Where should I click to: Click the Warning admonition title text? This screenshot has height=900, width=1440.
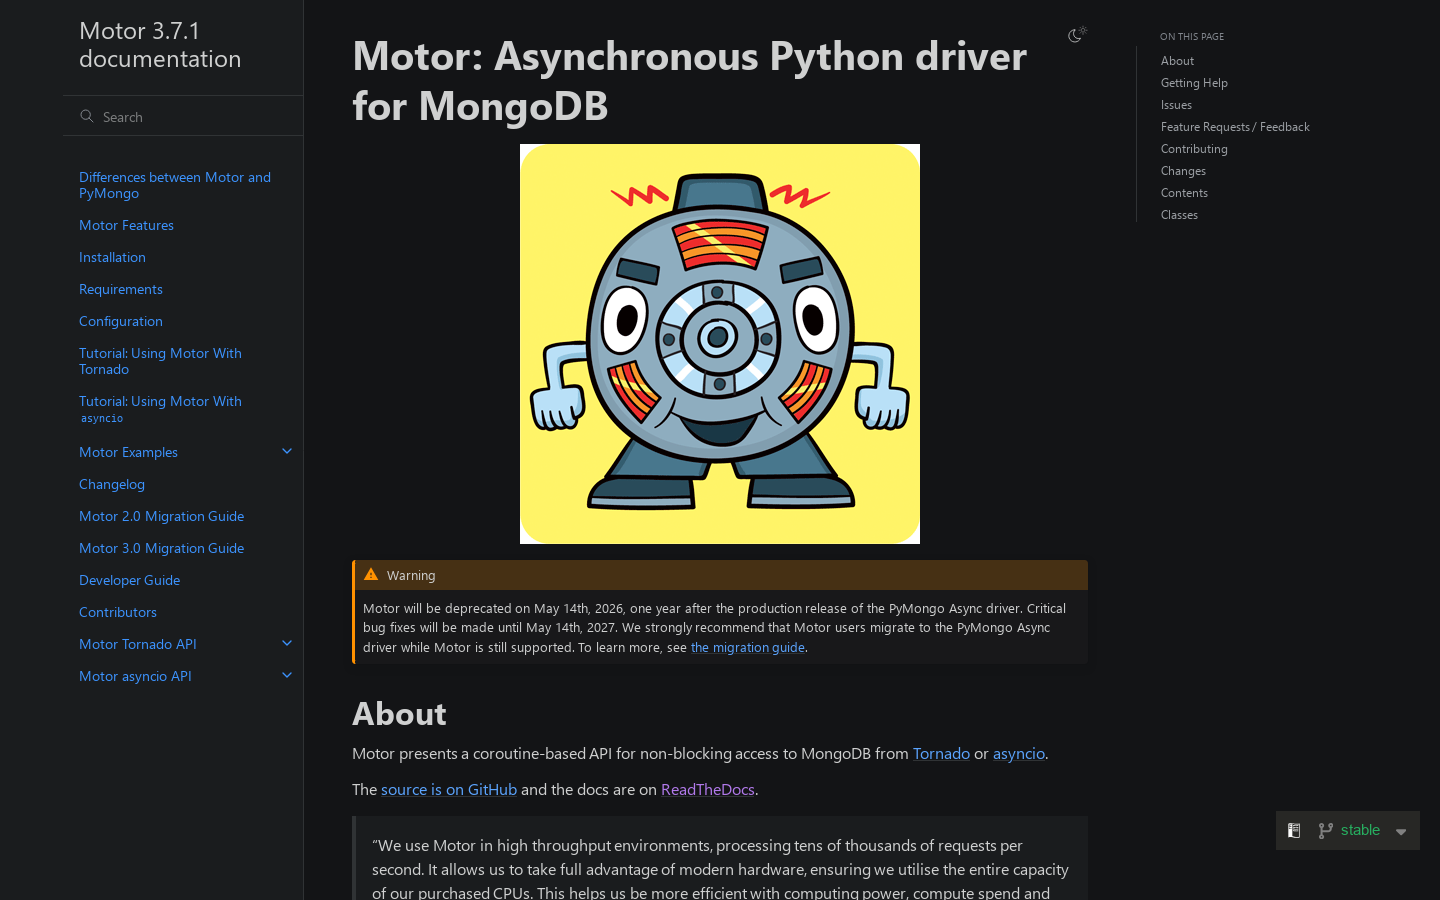tap(411, 575)
